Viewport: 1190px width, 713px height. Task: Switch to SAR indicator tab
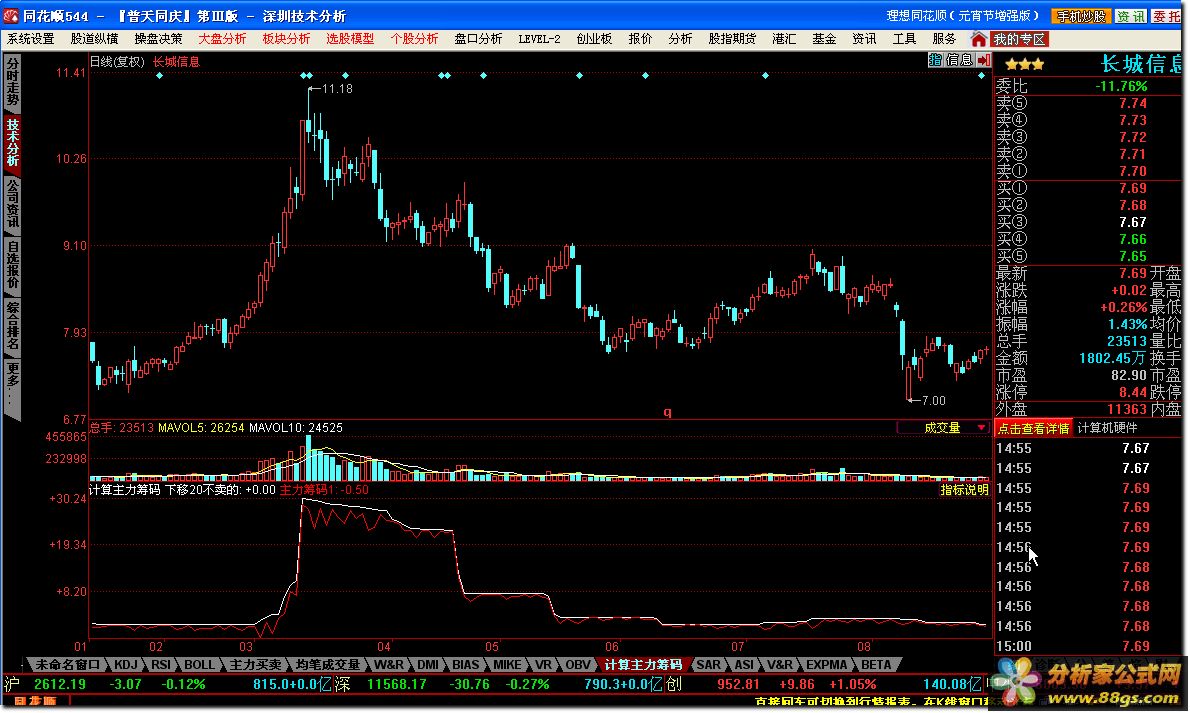point(708,664)
